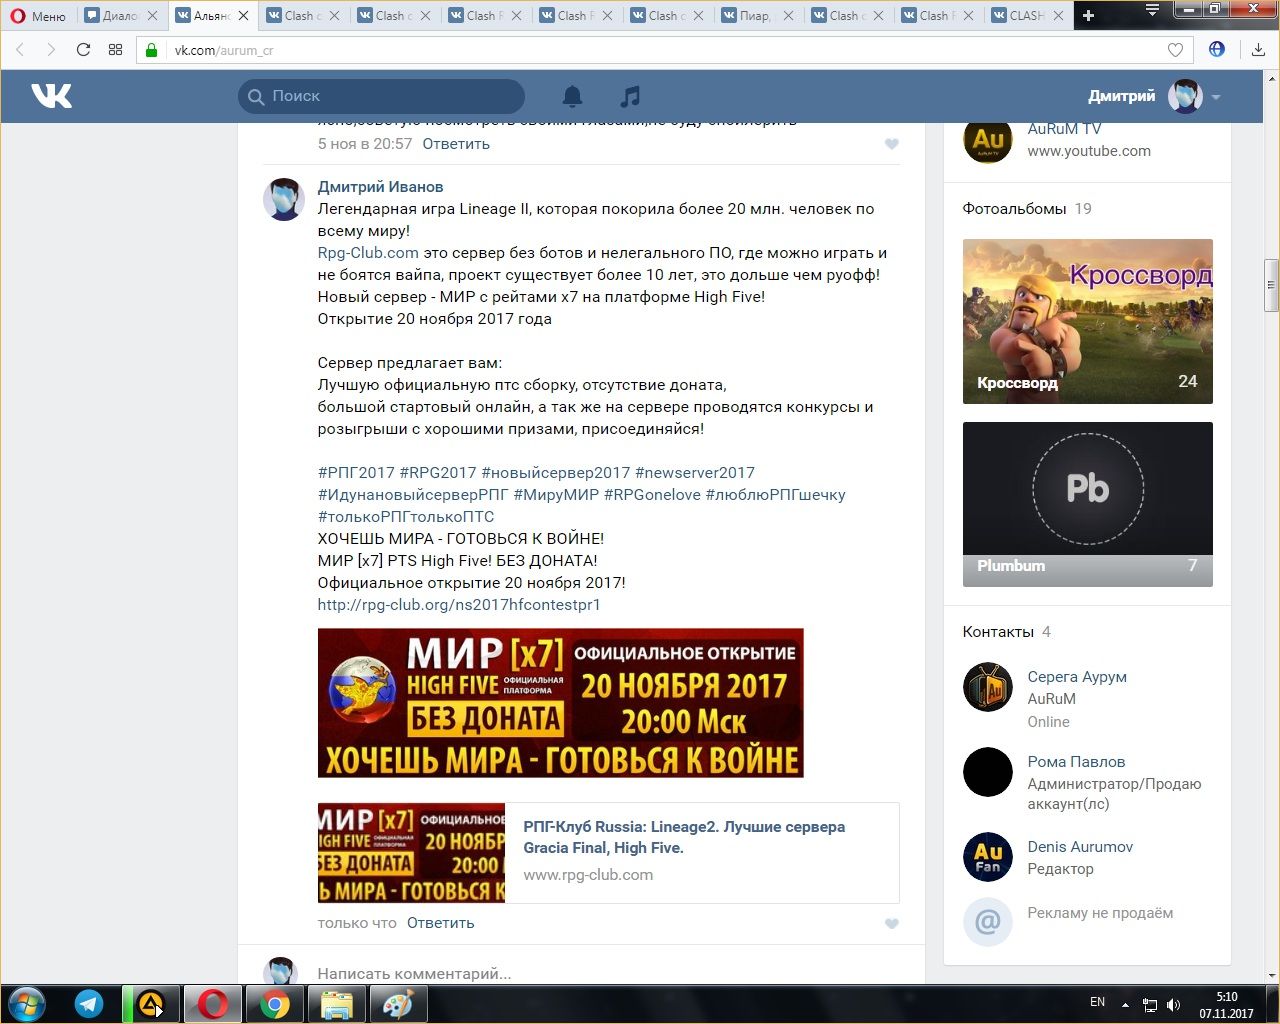Open link preview thumbnail for rpg-club.com
This screenshot has height=1024, width=1280.
click(x=411, y=853)
